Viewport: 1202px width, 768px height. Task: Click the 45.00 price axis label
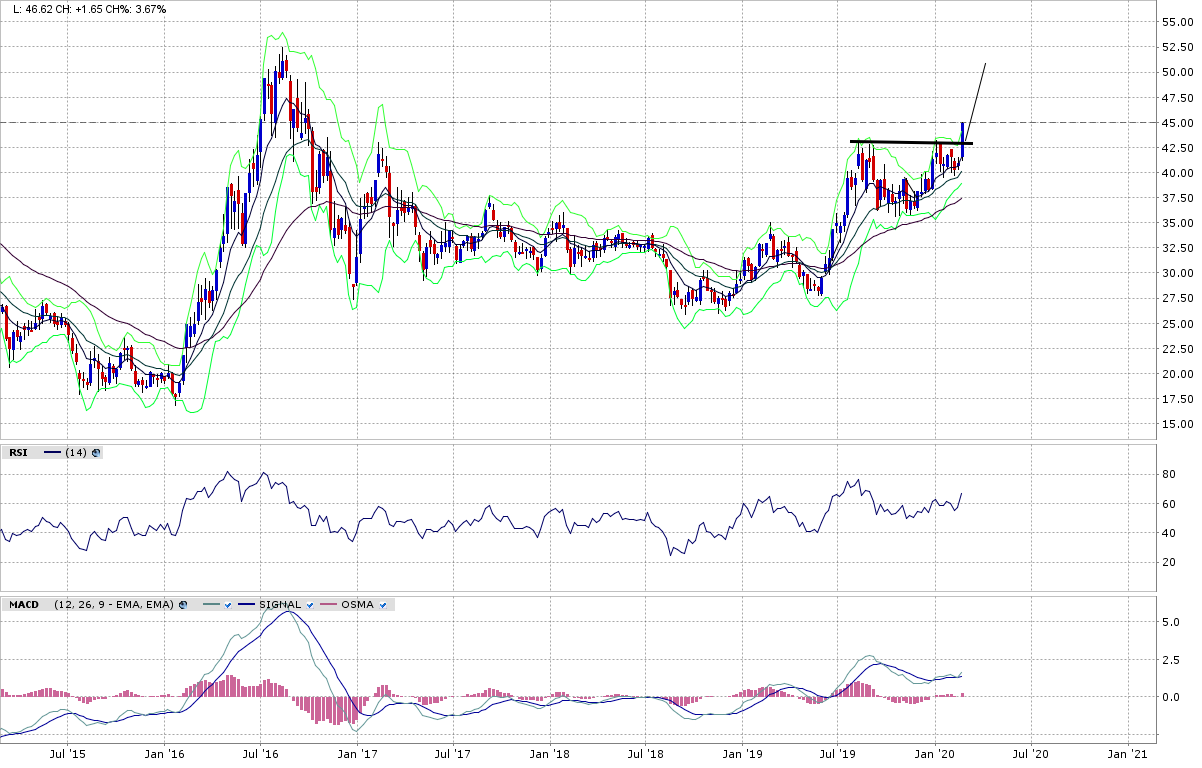click(1180, 122)
